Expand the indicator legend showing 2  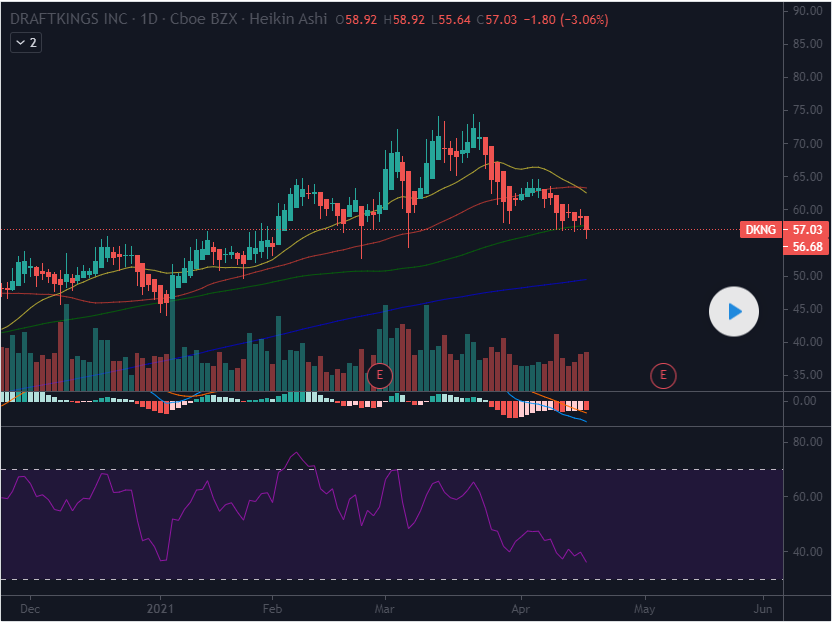25,43
